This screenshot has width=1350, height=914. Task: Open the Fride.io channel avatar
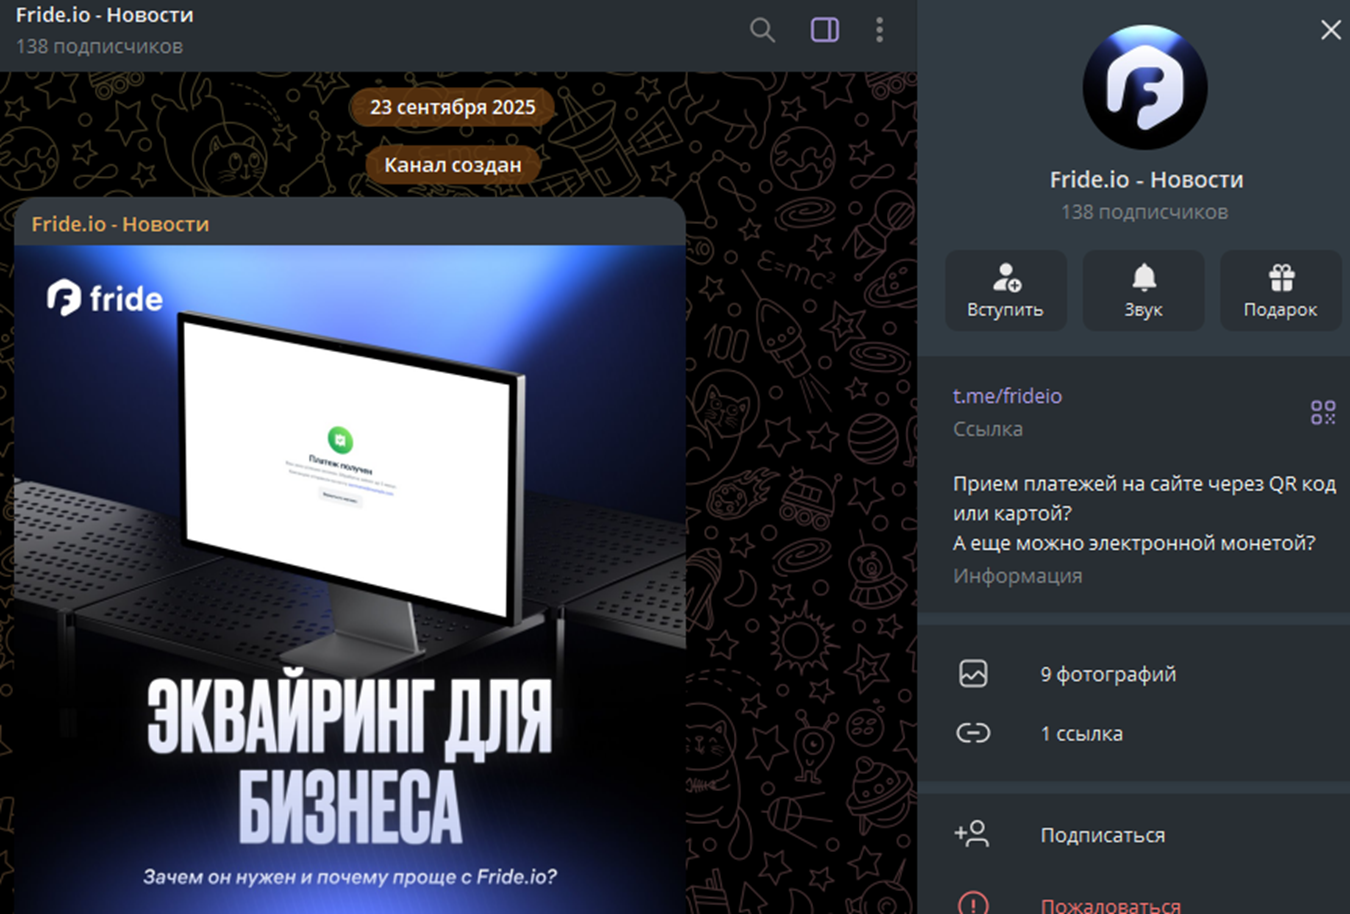coord(1145,87)
